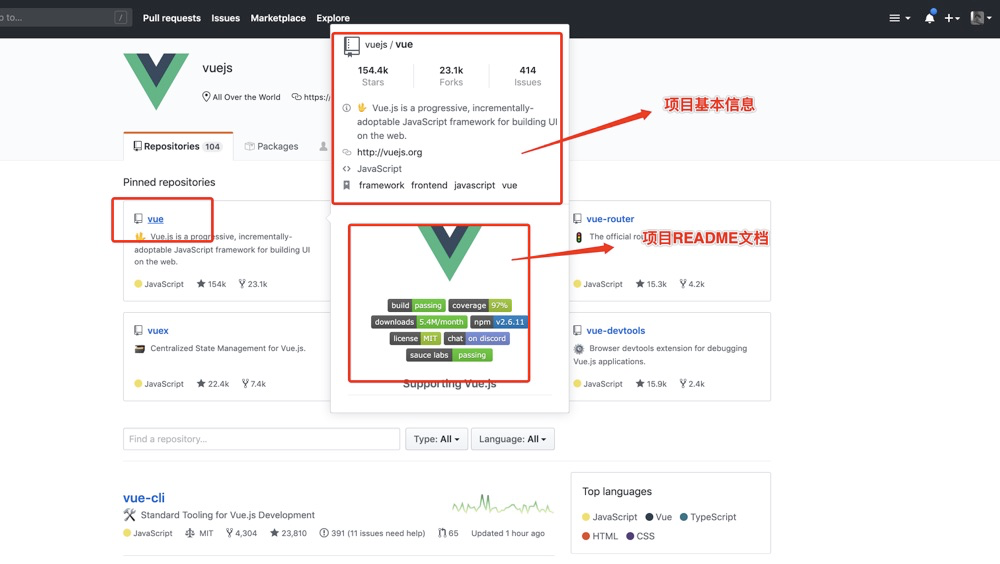Select the vue topic tag in hovercard

[x=510, y=185]
